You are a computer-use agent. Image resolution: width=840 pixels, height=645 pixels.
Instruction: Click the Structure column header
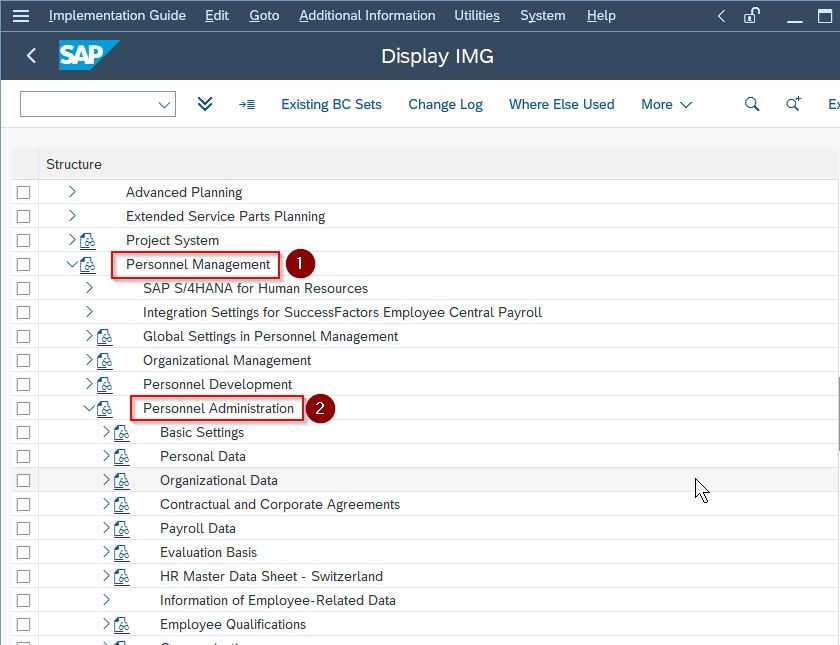click(74, 164)
